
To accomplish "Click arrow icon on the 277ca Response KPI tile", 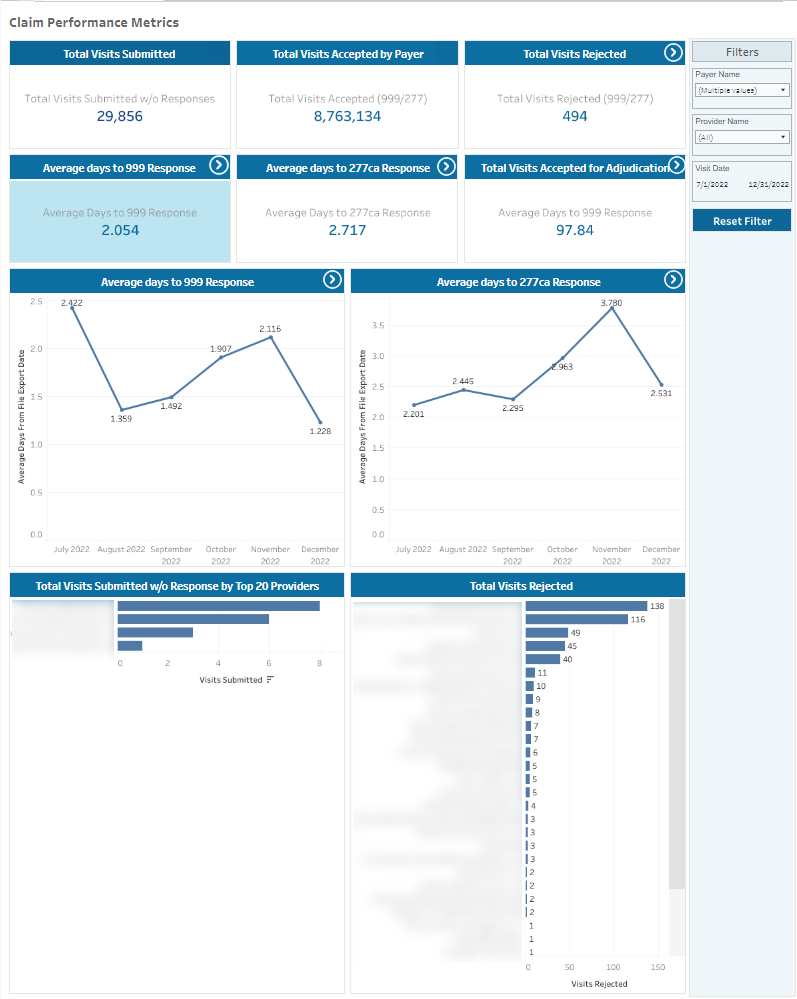I will [446, 166].
